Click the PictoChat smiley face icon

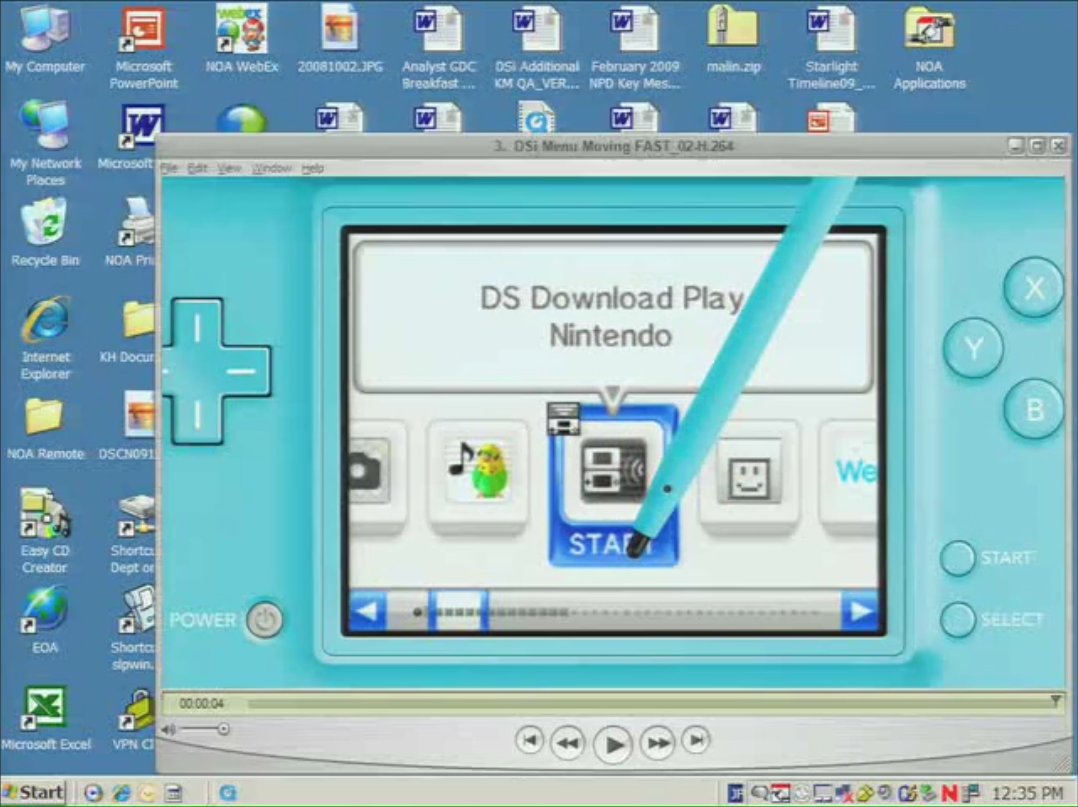pyautogui.click(x=749, y=473)
